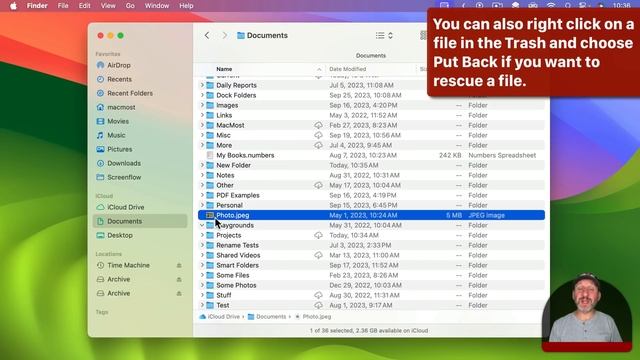Image resolution: width=640 pixels, height=360 pixels.
Task: Expand the Images folder
Action: [202, 105]
